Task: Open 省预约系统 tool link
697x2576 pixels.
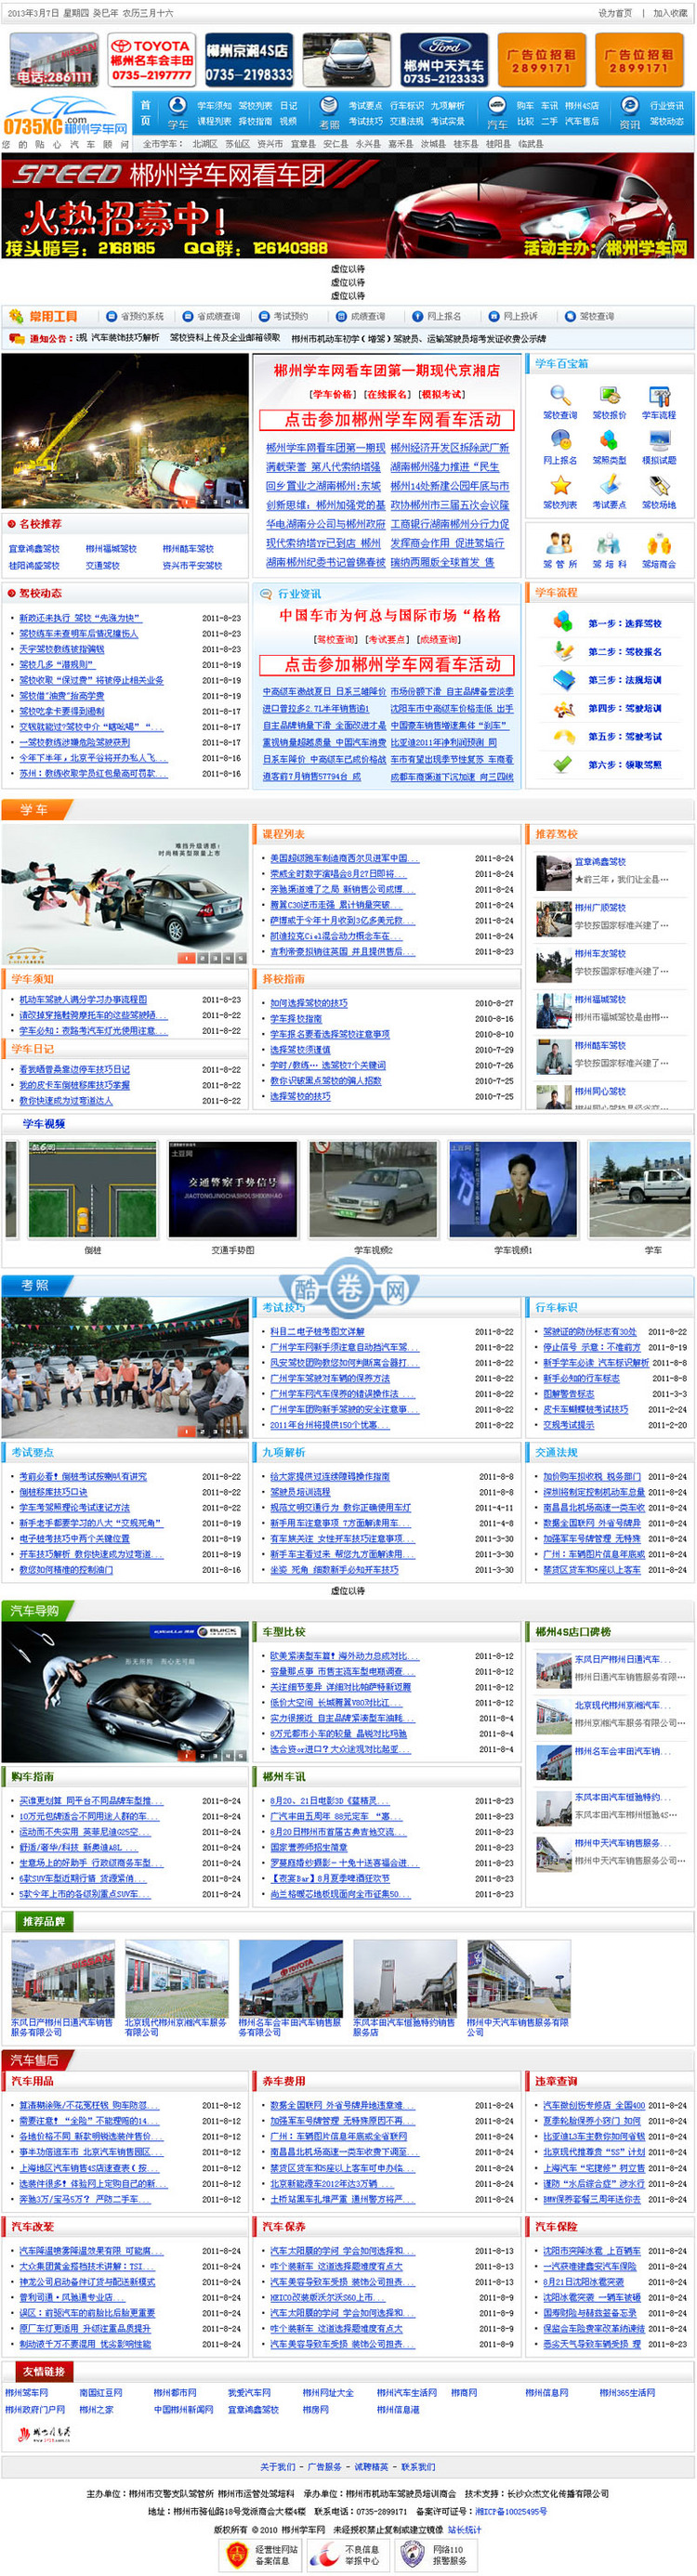Action: [x=142, y=316]
